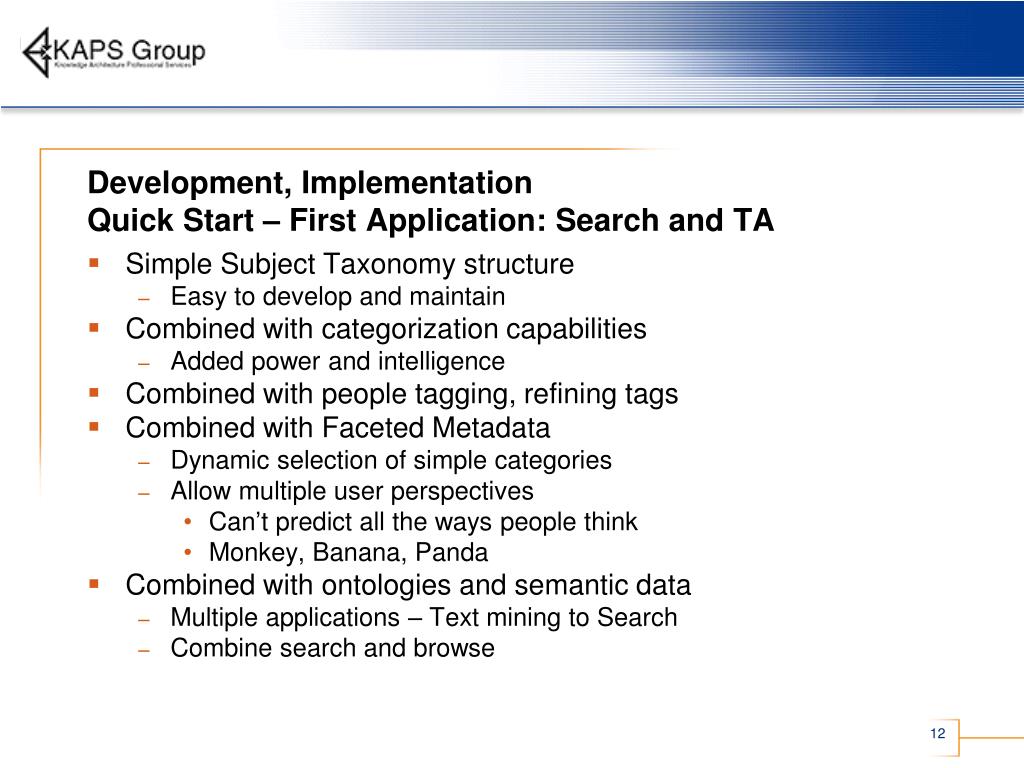Click the slide title 'Development, Implementation'

tap(310, 182)
